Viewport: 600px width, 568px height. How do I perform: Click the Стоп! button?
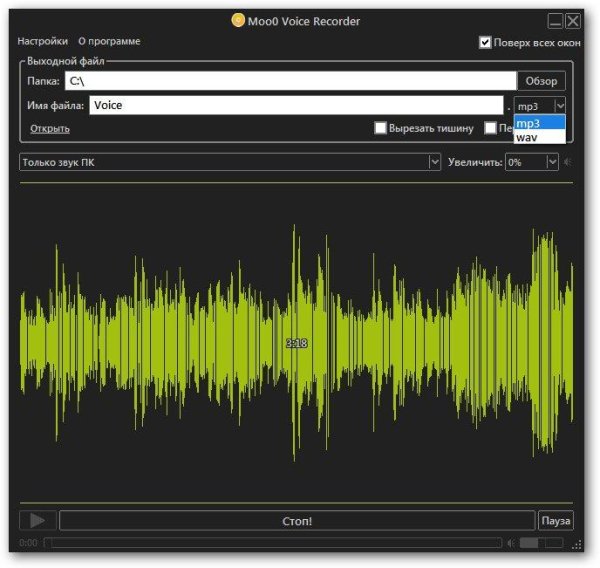tap(297, 521)
